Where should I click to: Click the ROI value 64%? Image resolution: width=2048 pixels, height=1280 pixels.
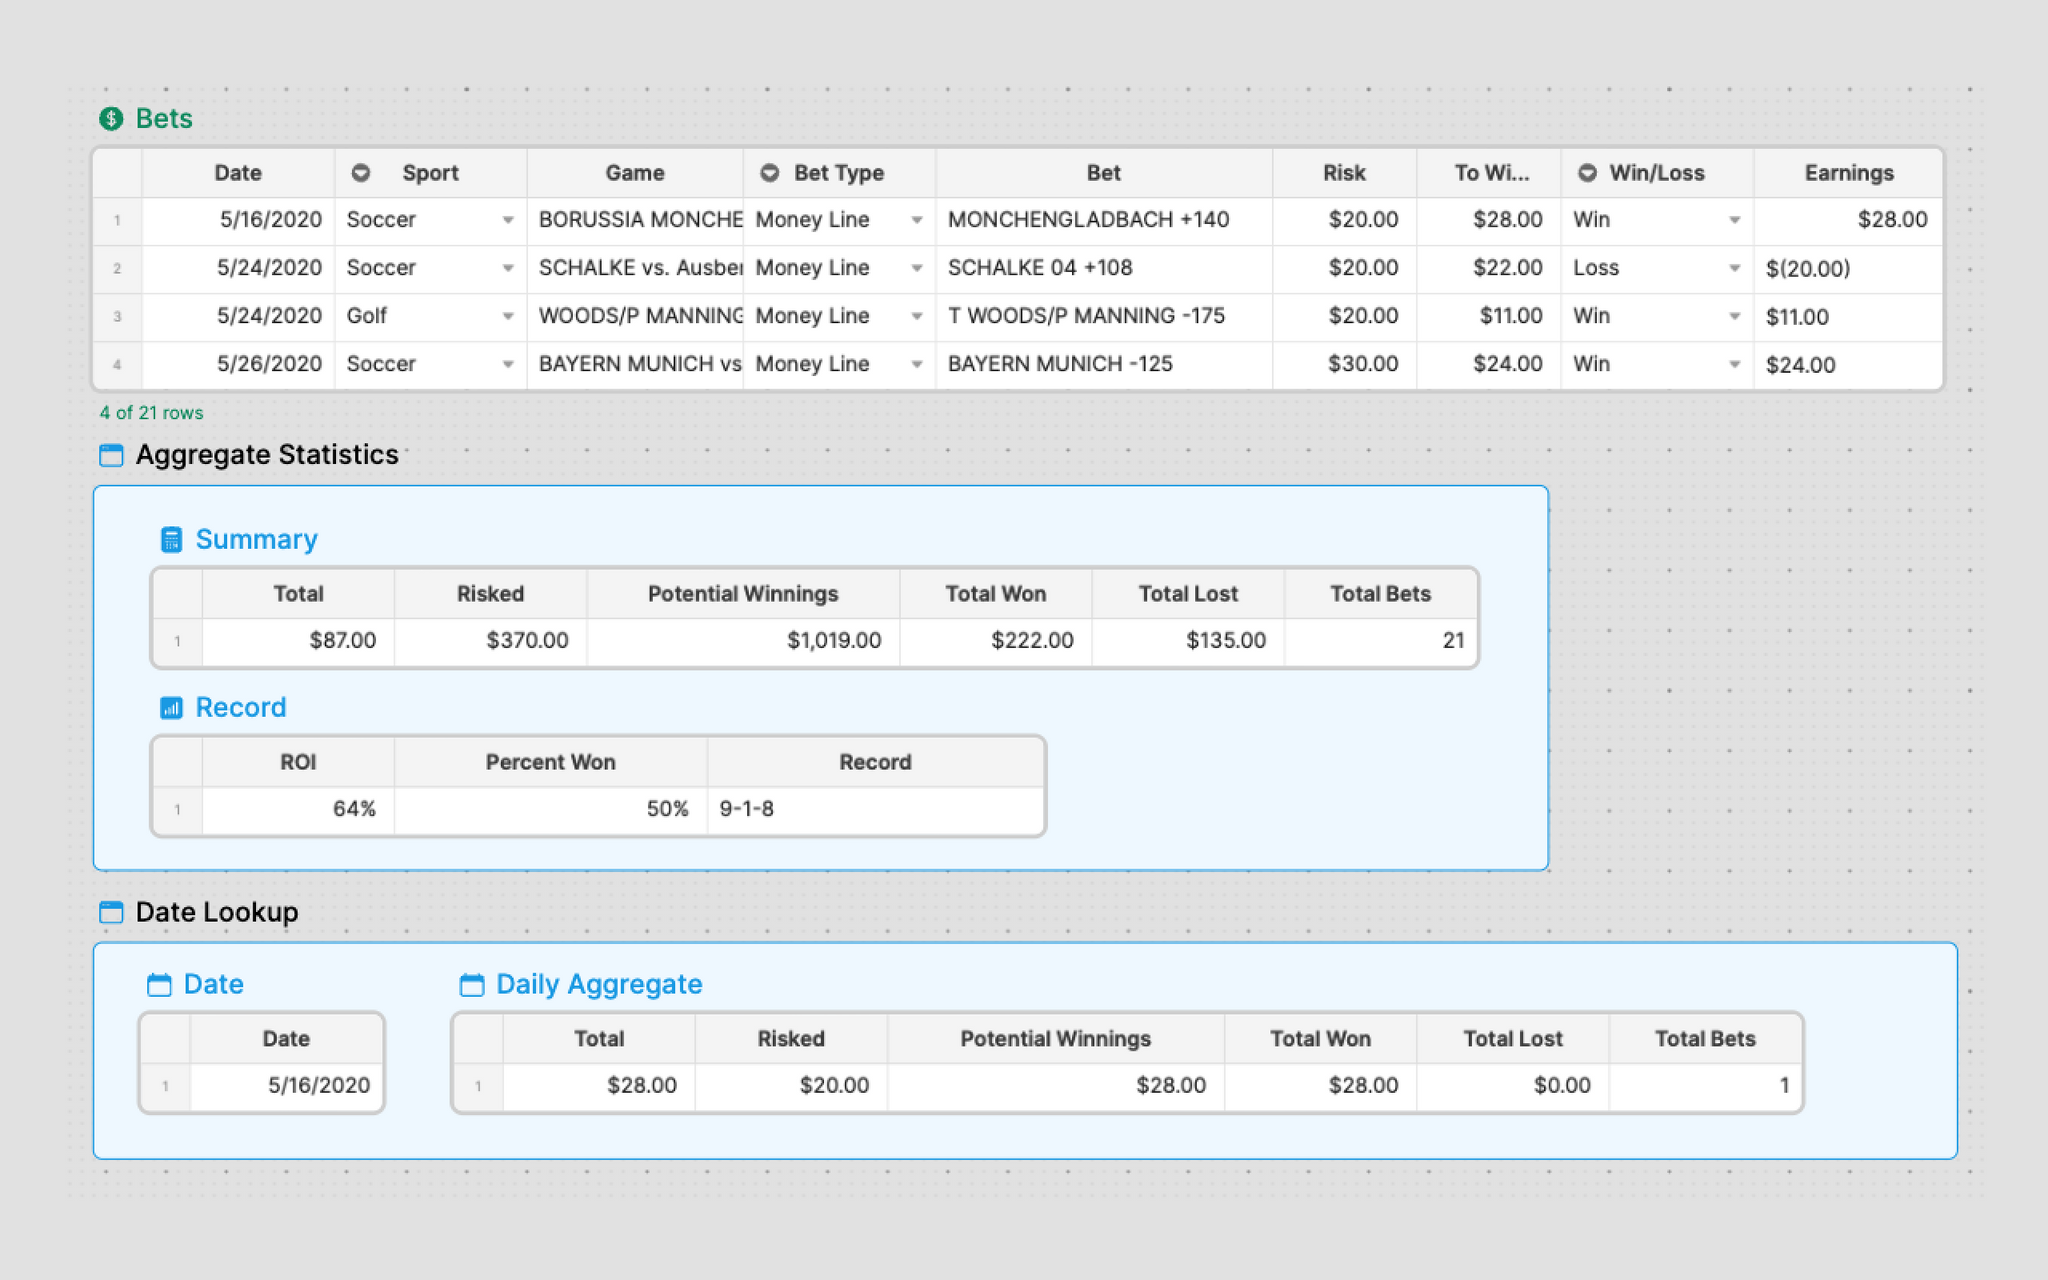coord(298,809)
